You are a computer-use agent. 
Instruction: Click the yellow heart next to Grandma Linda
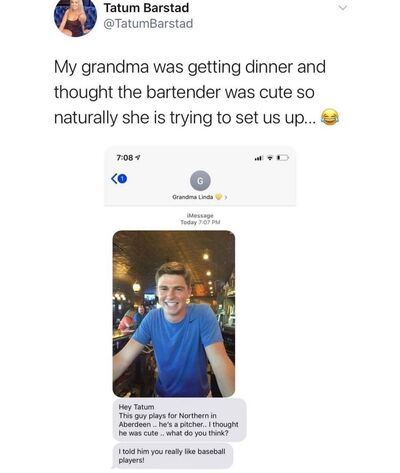pyautogui.click(x=218, y=197)
